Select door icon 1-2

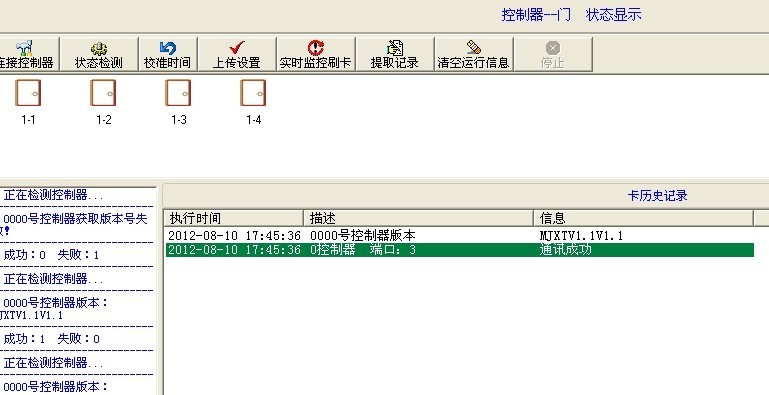(103, 102)
